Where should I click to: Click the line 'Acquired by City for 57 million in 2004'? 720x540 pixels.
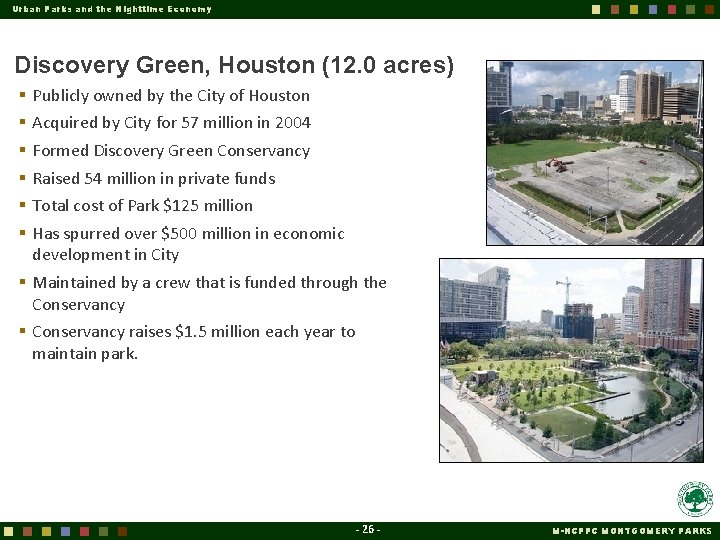tap(171, 123)
